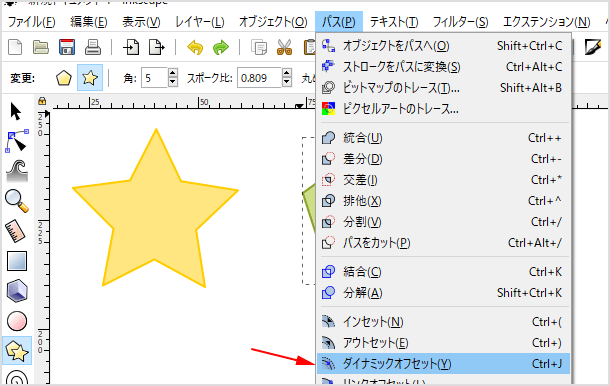The height and width of the screenshot is (386, 610).
Task: Select the Spiral tool
Action: pyautogui.click(x=17, y=377)
